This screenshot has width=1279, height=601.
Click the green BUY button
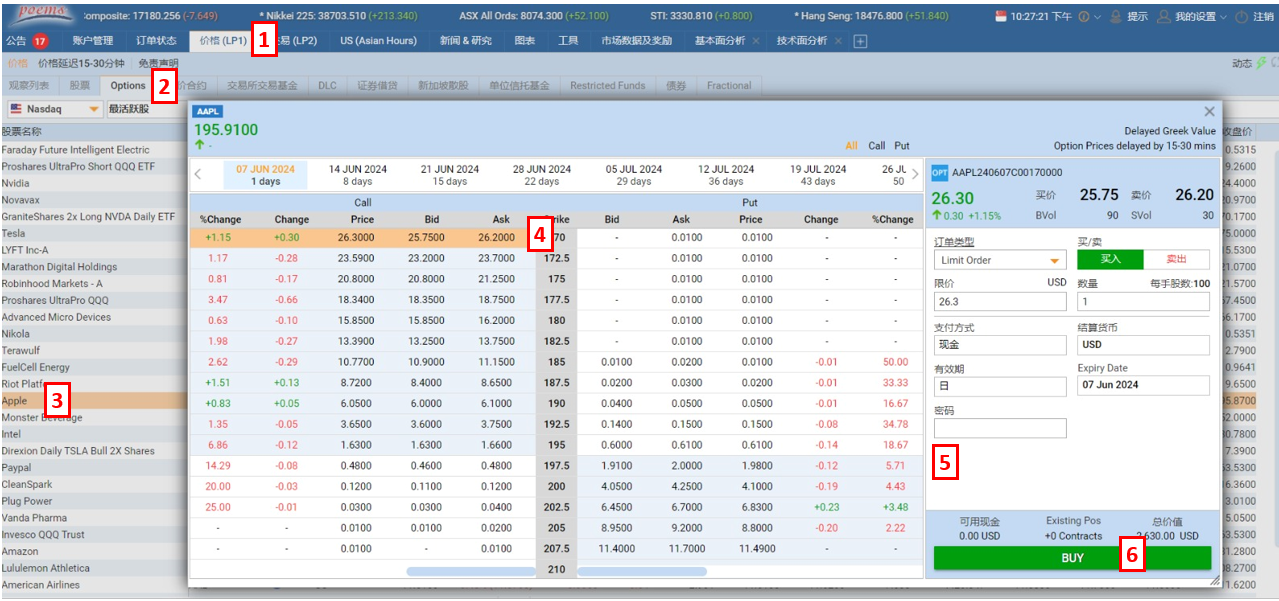point(1072,558)
